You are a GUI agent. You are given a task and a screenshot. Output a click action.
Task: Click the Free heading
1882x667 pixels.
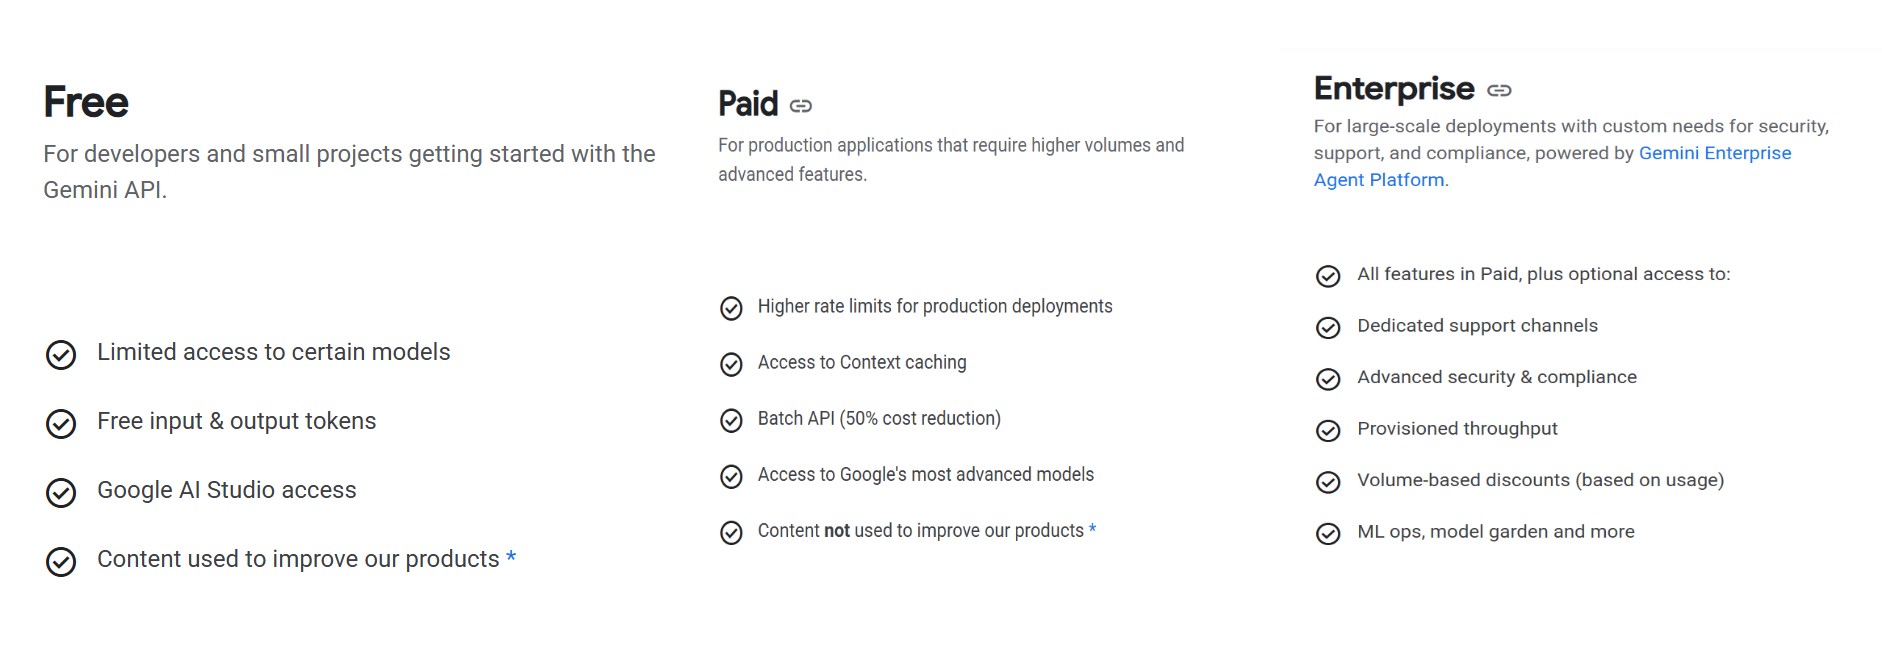(x=86, y=102)
